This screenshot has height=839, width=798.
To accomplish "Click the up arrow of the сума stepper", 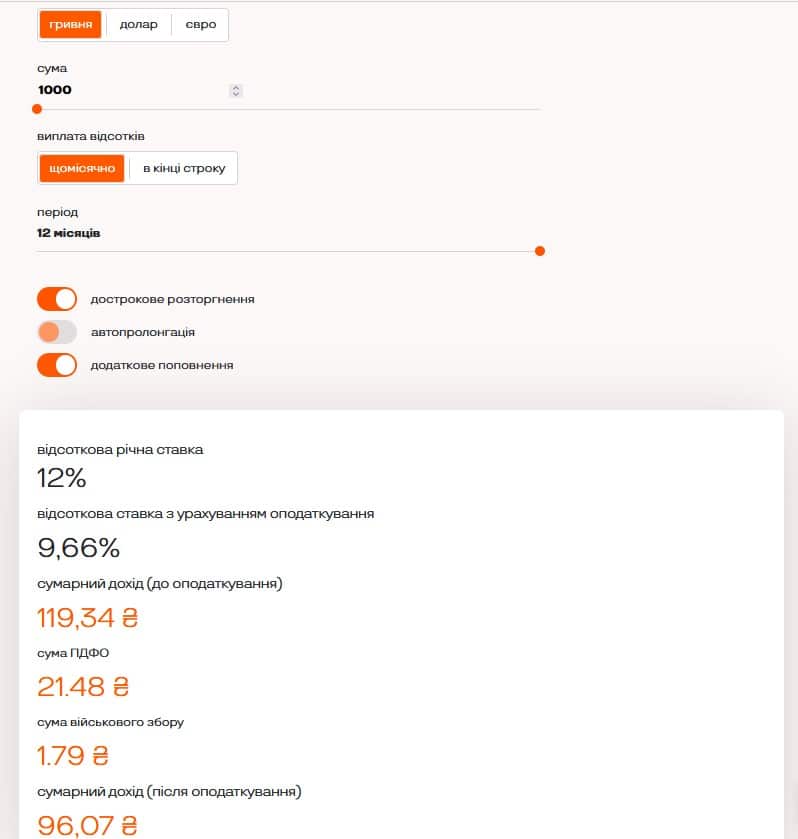I will [x=236, y=87].
